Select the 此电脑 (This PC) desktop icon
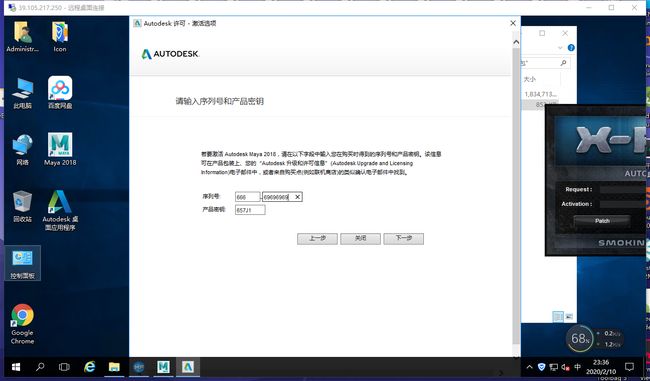Viewport: 650px width, 381px height. coord(22,93)
